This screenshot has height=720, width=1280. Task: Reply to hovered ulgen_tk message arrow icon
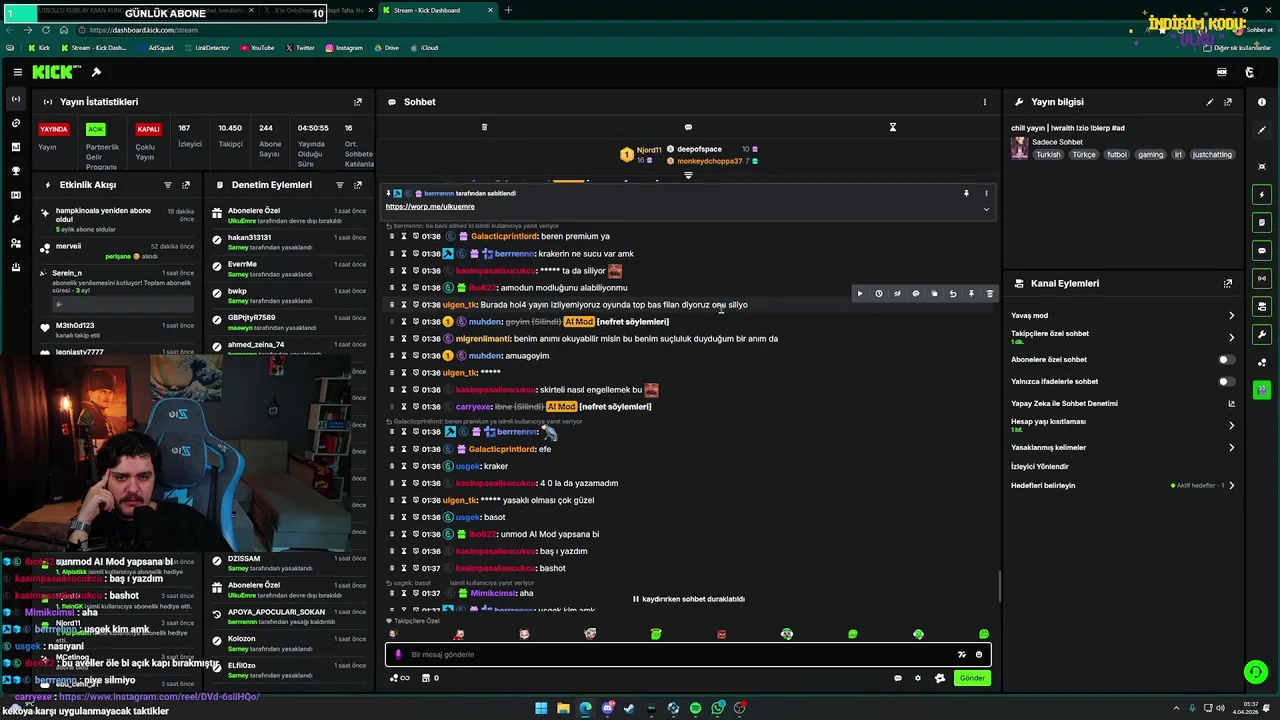952,294
